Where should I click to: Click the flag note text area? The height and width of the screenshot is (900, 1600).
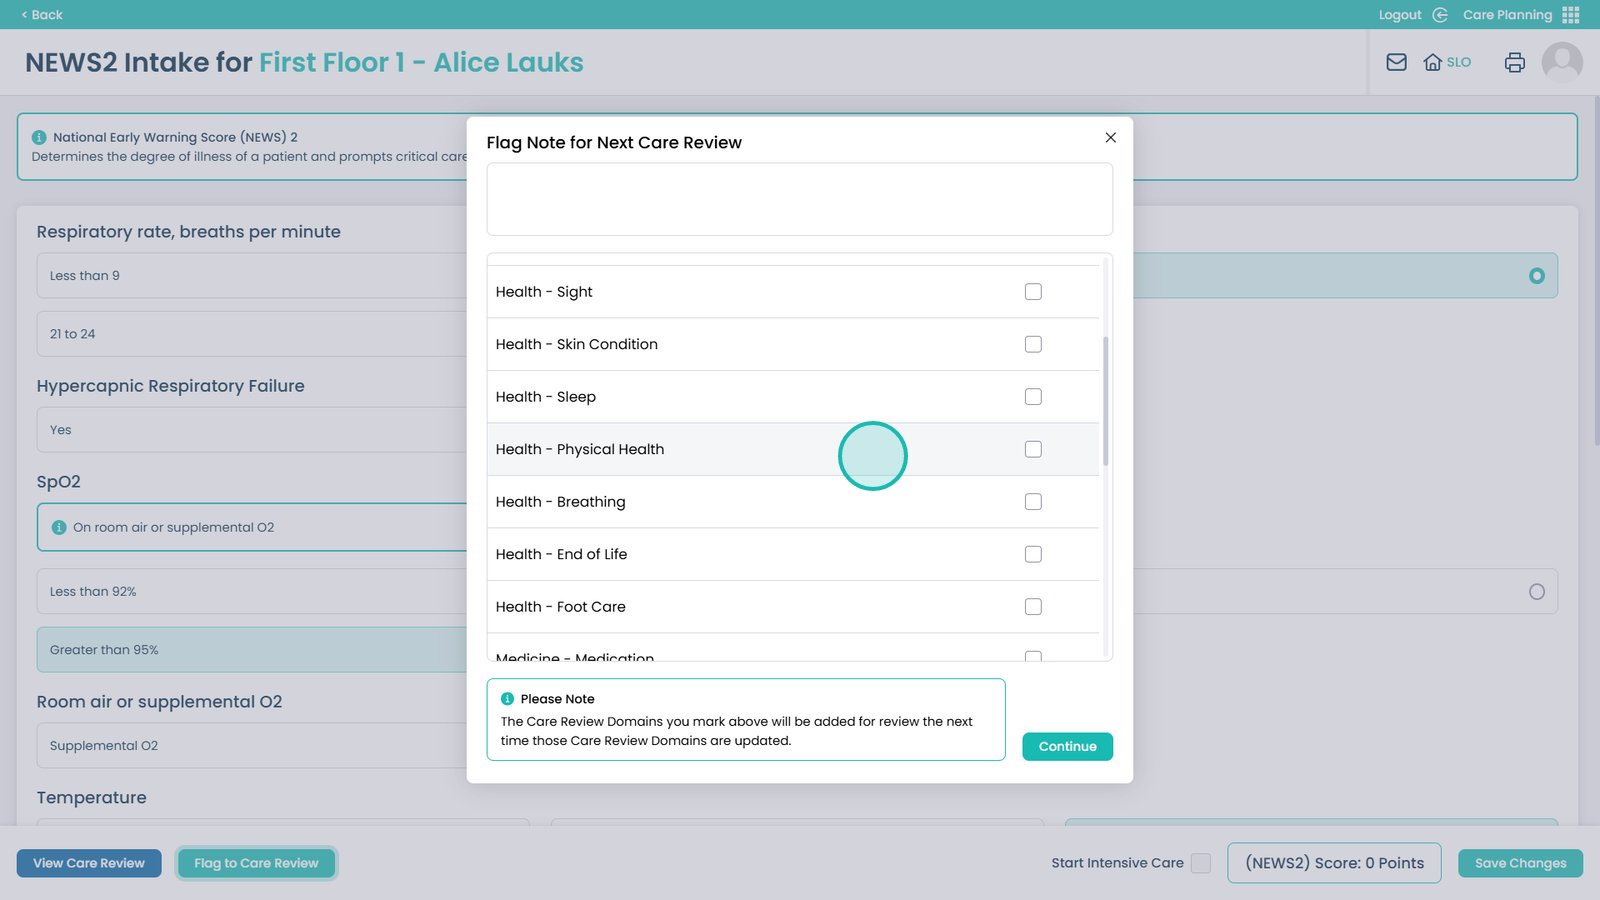pos(799,200)
